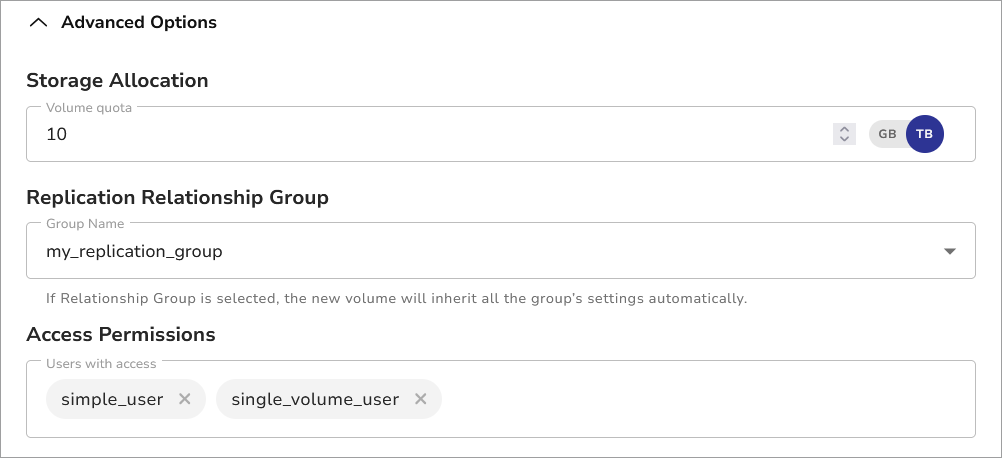Click the Advanced Options section title
1002x458 pixels.
point(138,22)
